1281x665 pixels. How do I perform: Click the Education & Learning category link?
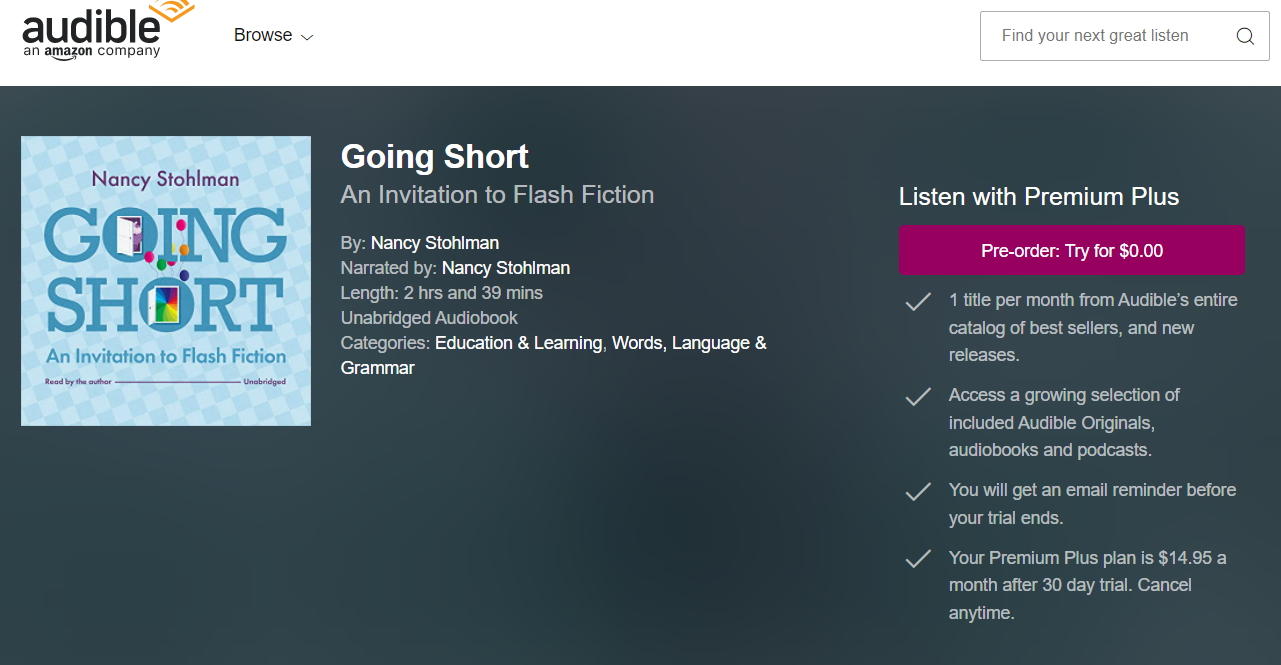[x=518, y=342]
